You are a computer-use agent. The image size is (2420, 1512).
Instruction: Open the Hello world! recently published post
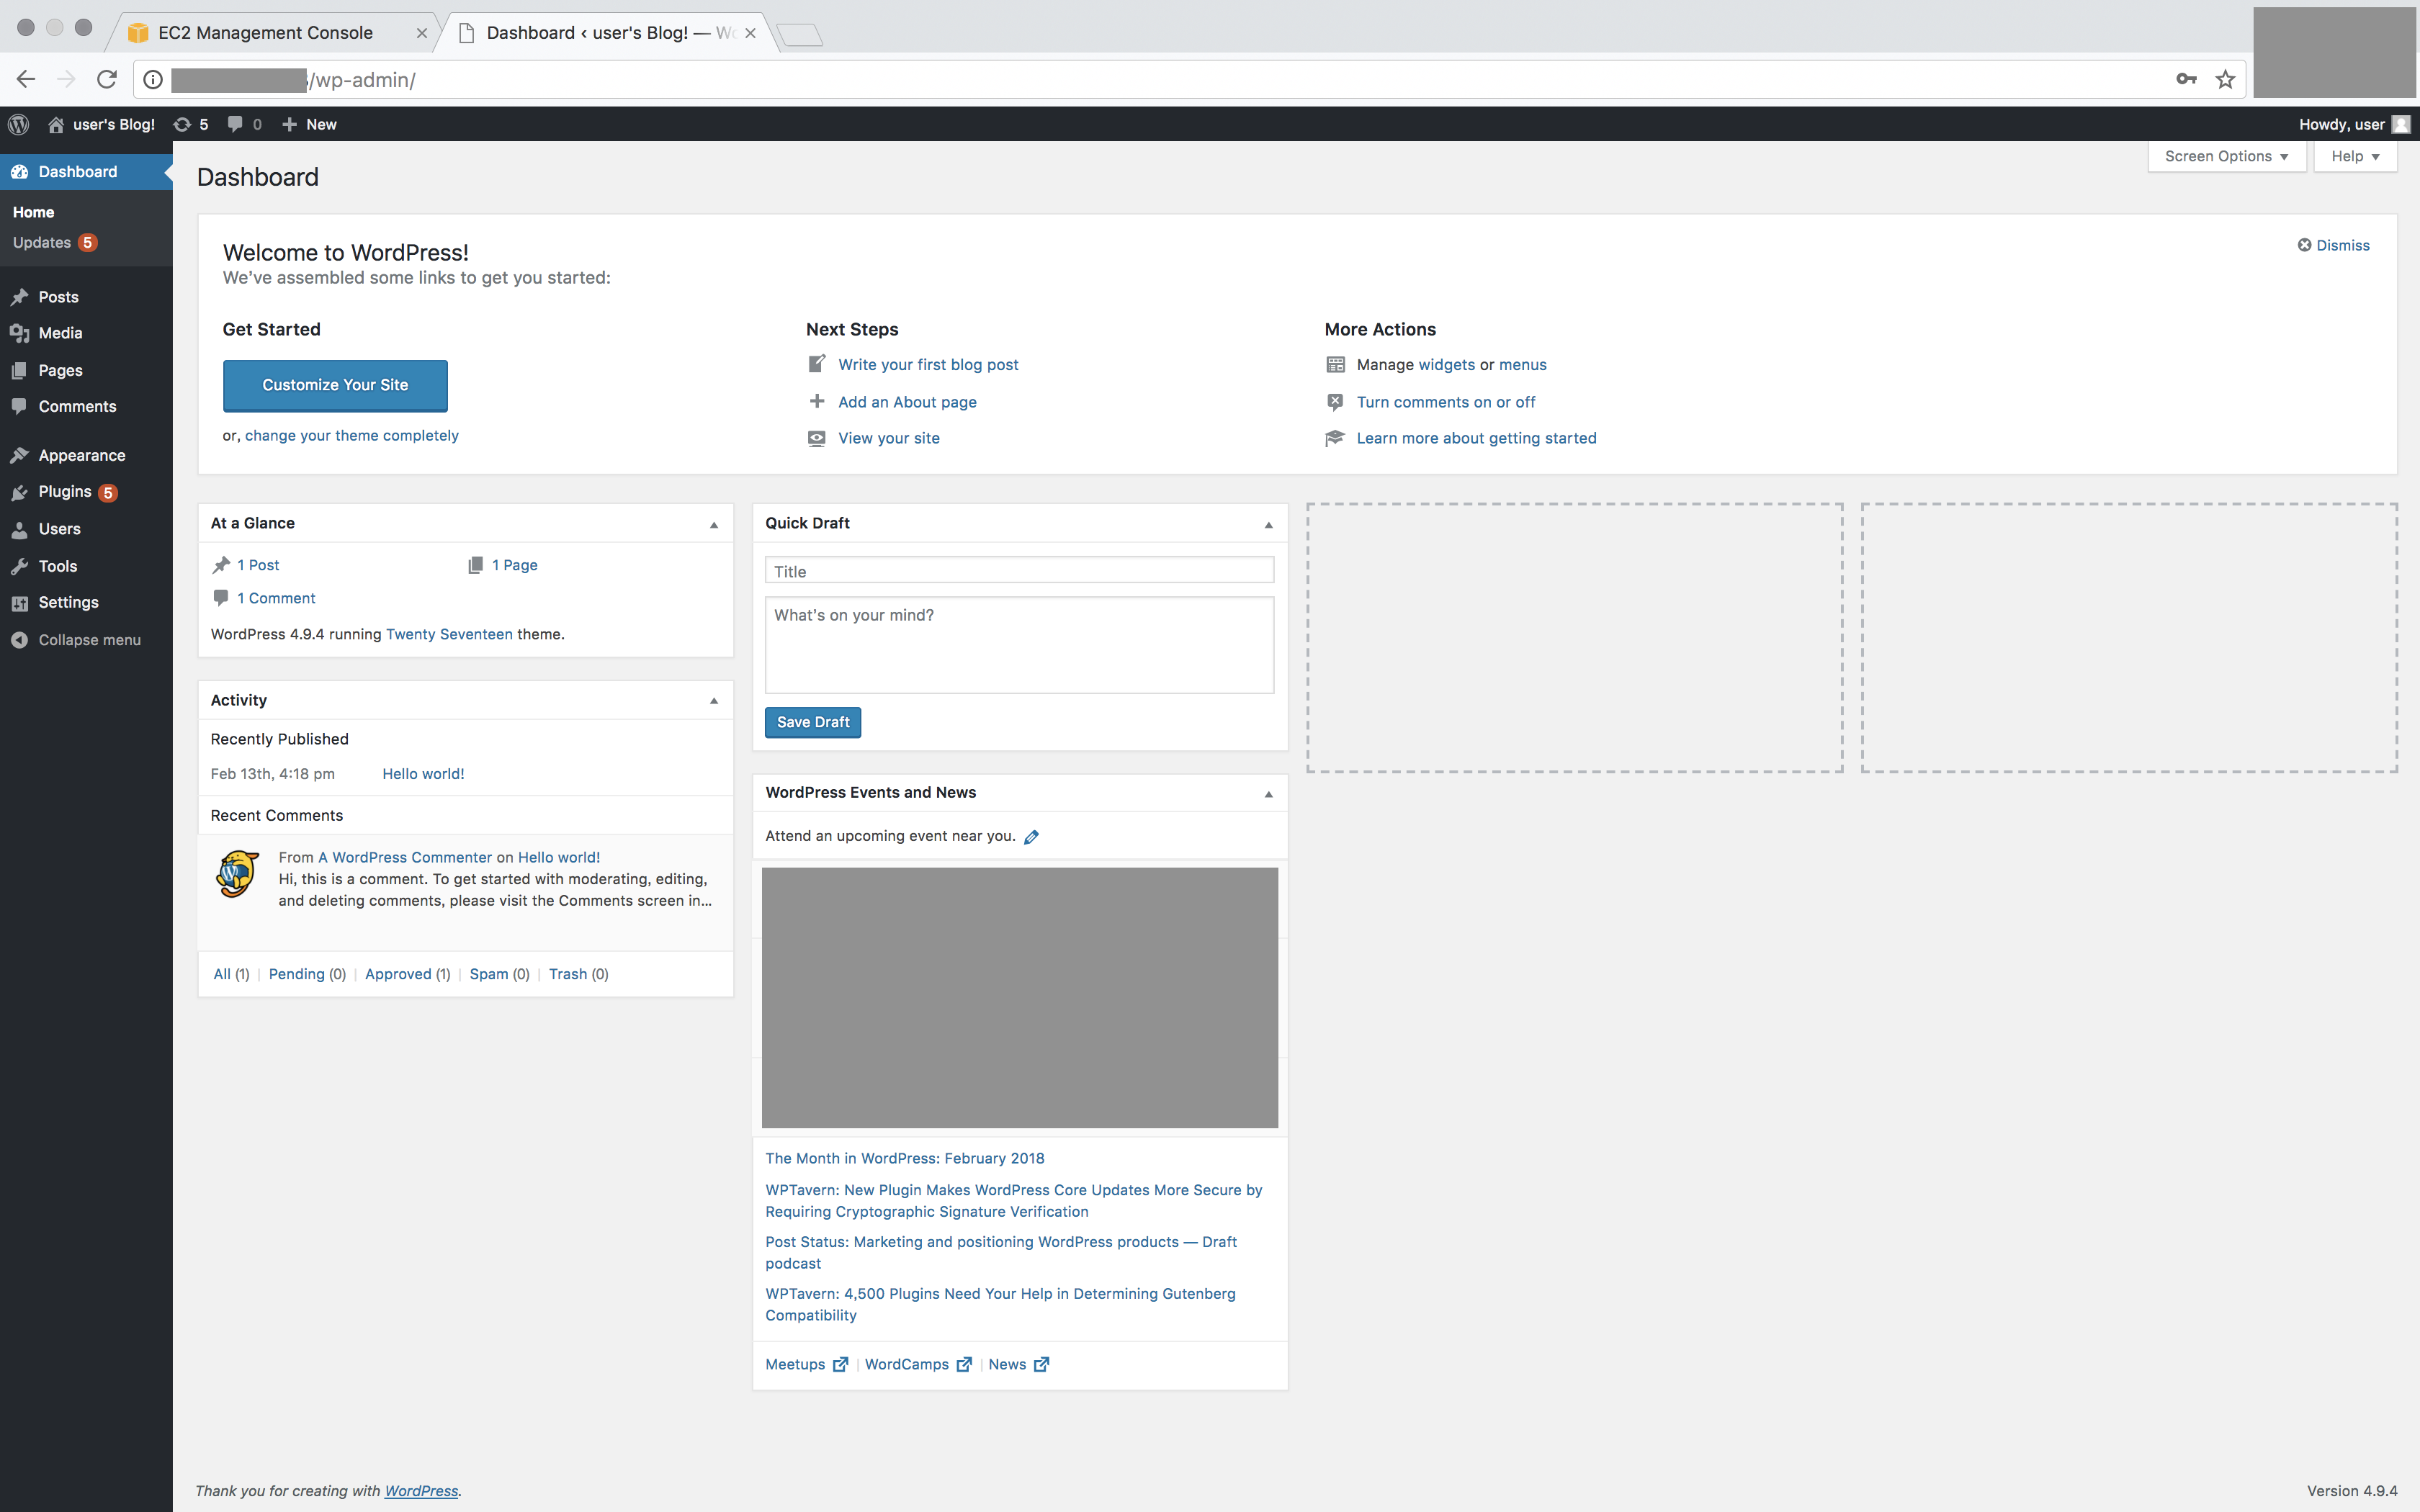click(x=423, y=774)
